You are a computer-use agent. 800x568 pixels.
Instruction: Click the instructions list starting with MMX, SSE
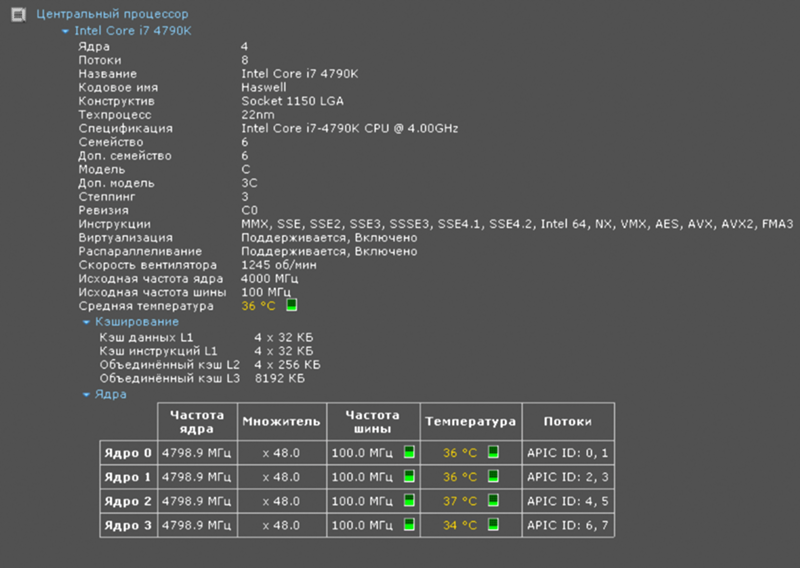(517, 224)
